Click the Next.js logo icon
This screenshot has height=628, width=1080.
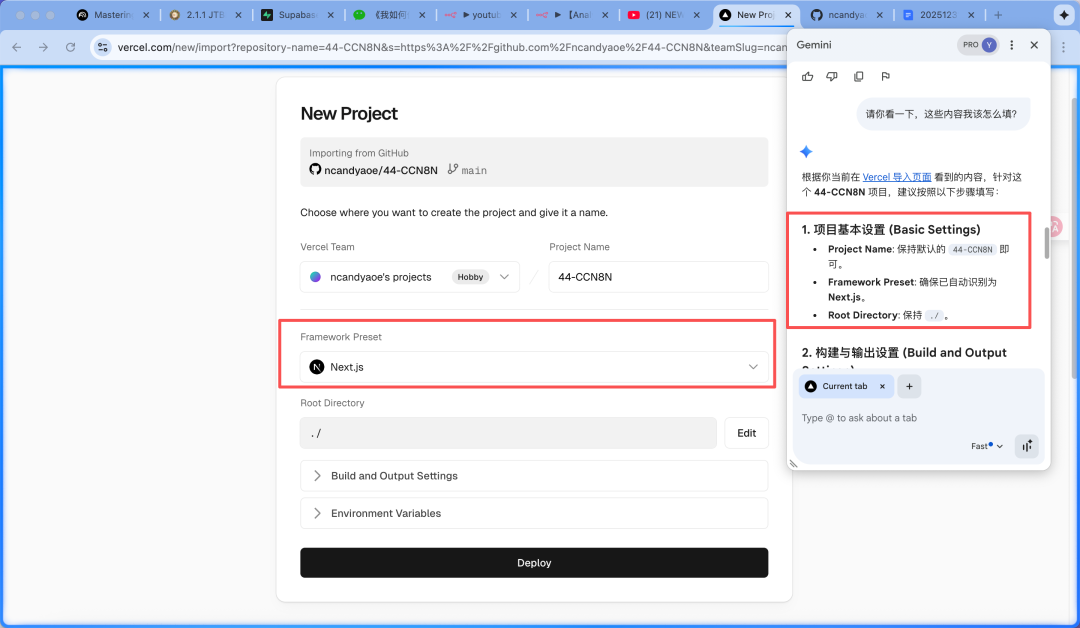[x=316, y=367]
